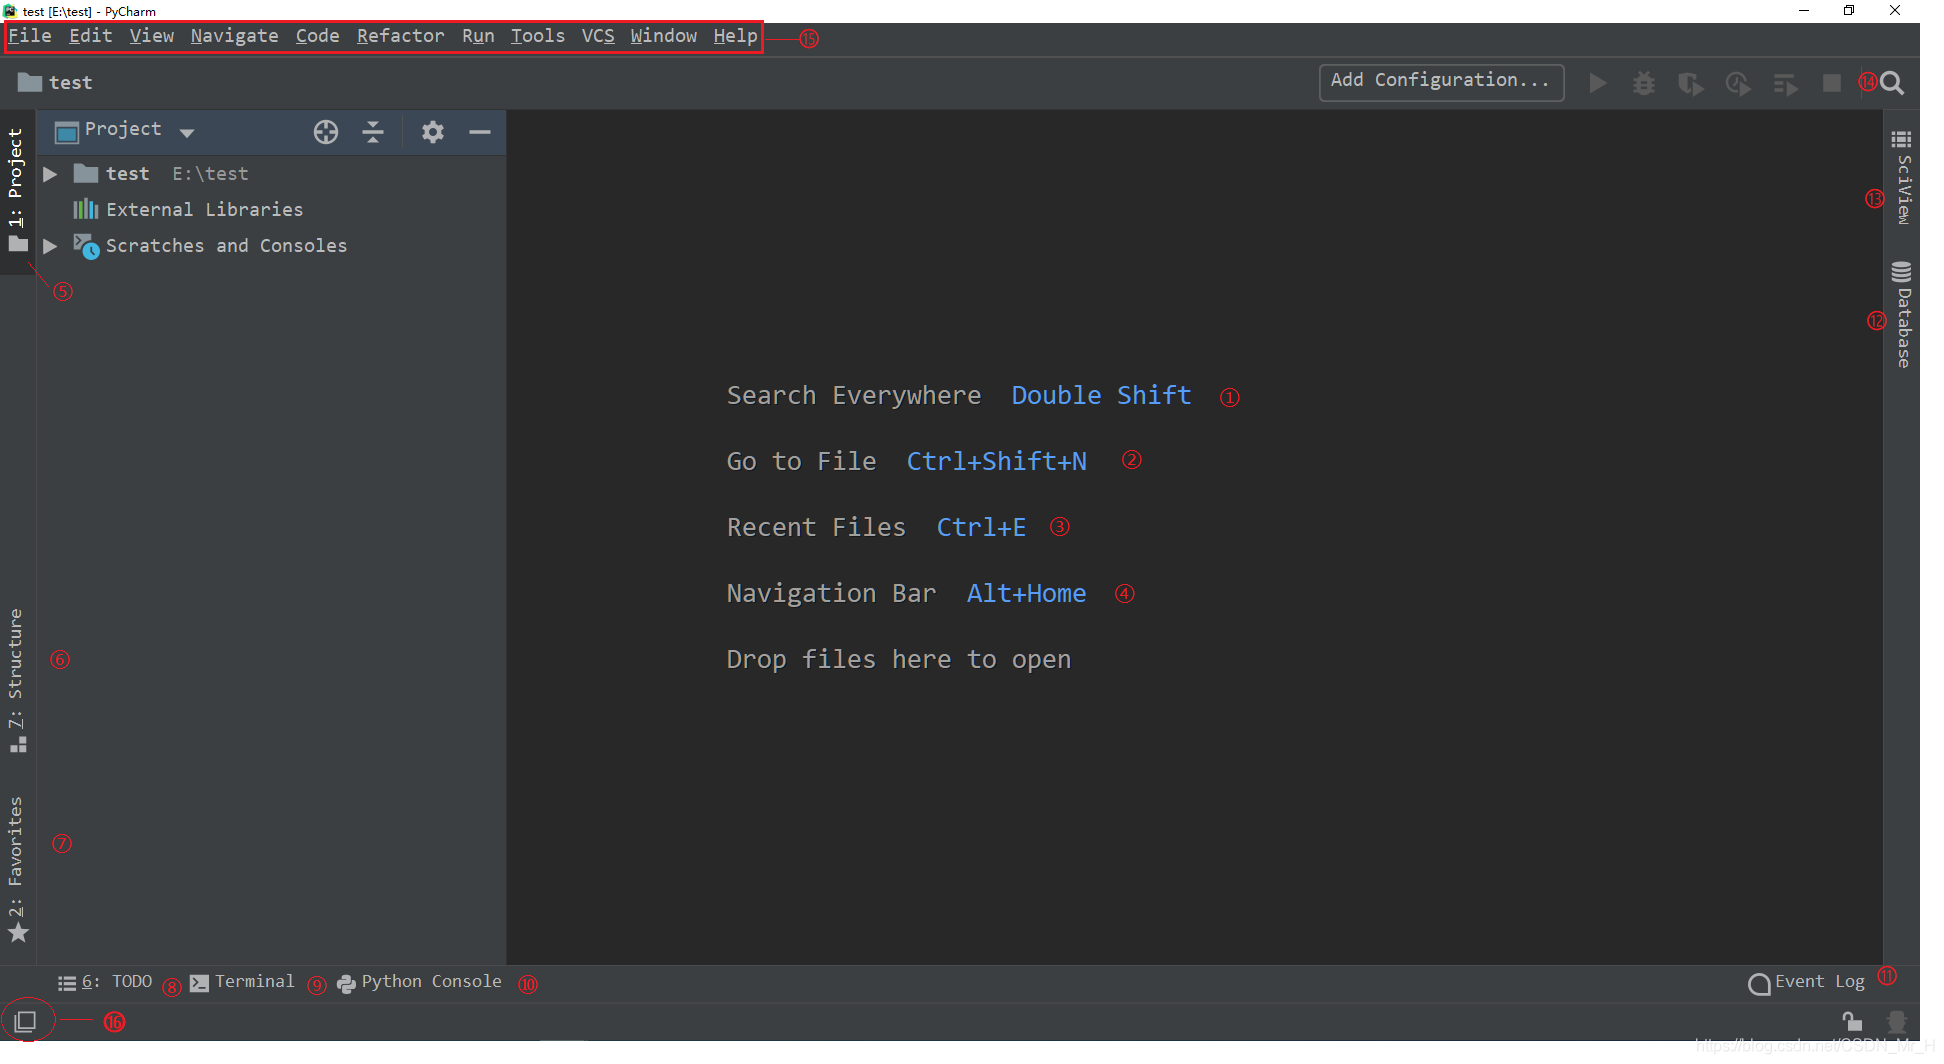Click the Scratches and Consoles icon

86,246
